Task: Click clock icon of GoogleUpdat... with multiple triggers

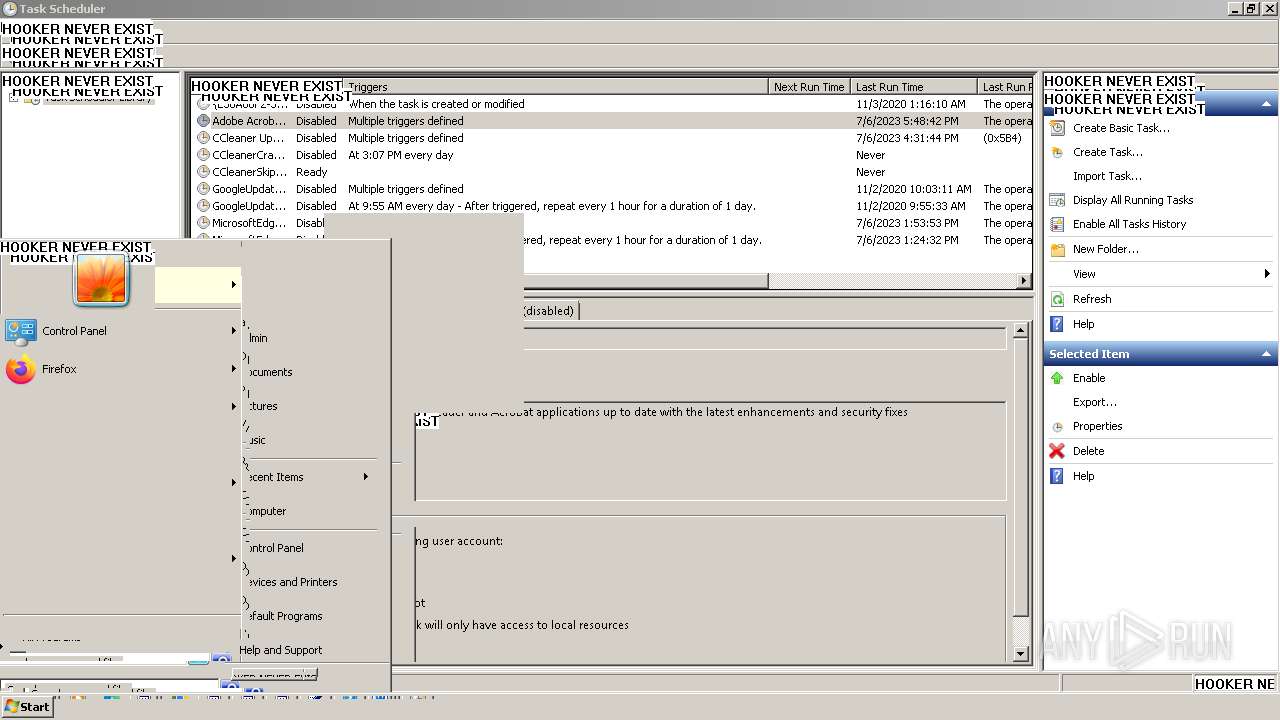Action: 203,189
